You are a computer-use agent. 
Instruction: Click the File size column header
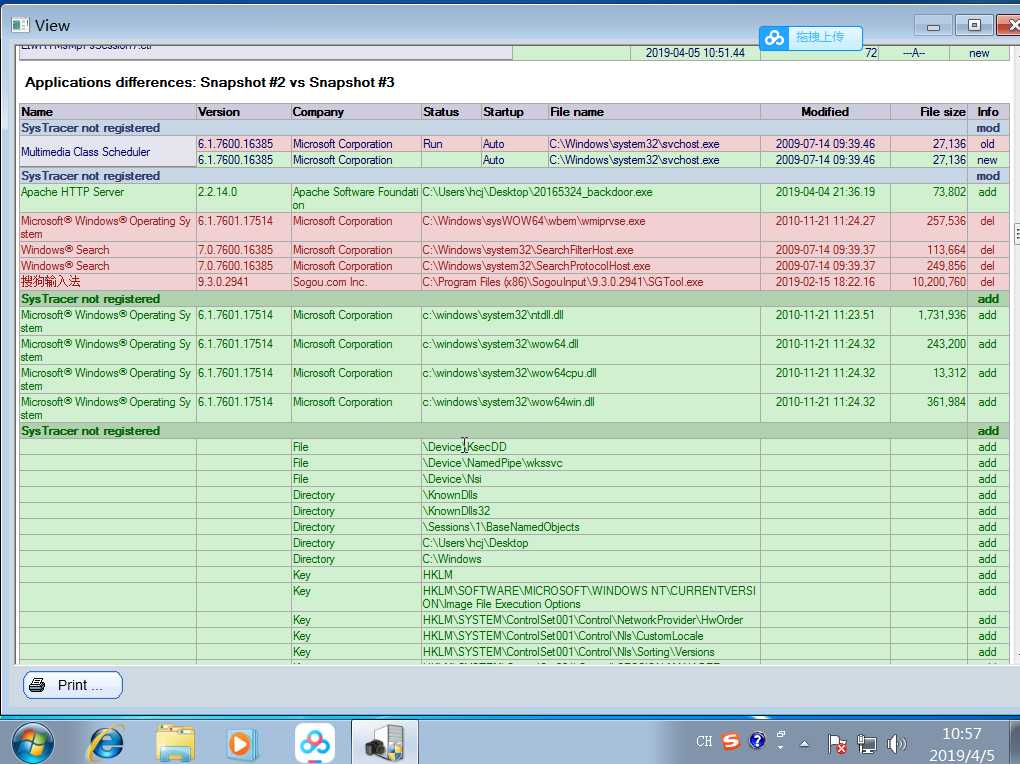(x=929, y=112)
